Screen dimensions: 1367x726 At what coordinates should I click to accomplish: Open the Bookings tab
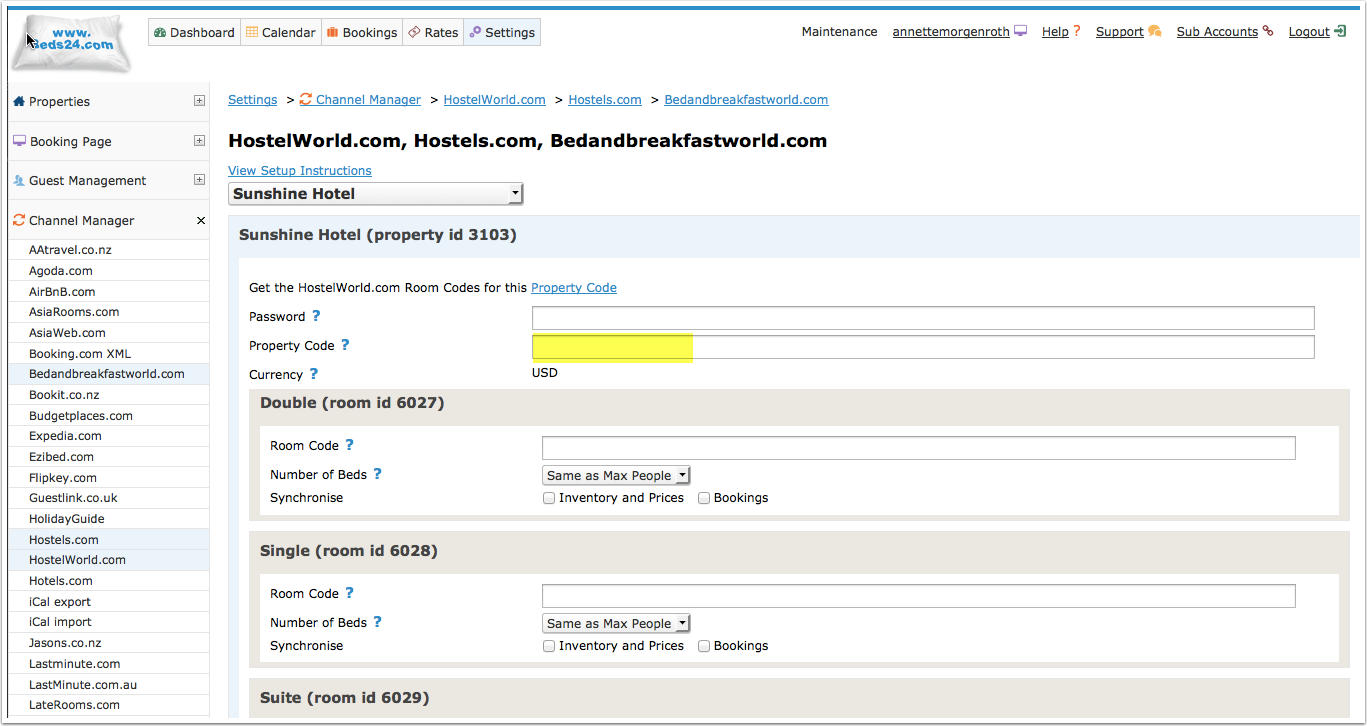coord(362,32)
